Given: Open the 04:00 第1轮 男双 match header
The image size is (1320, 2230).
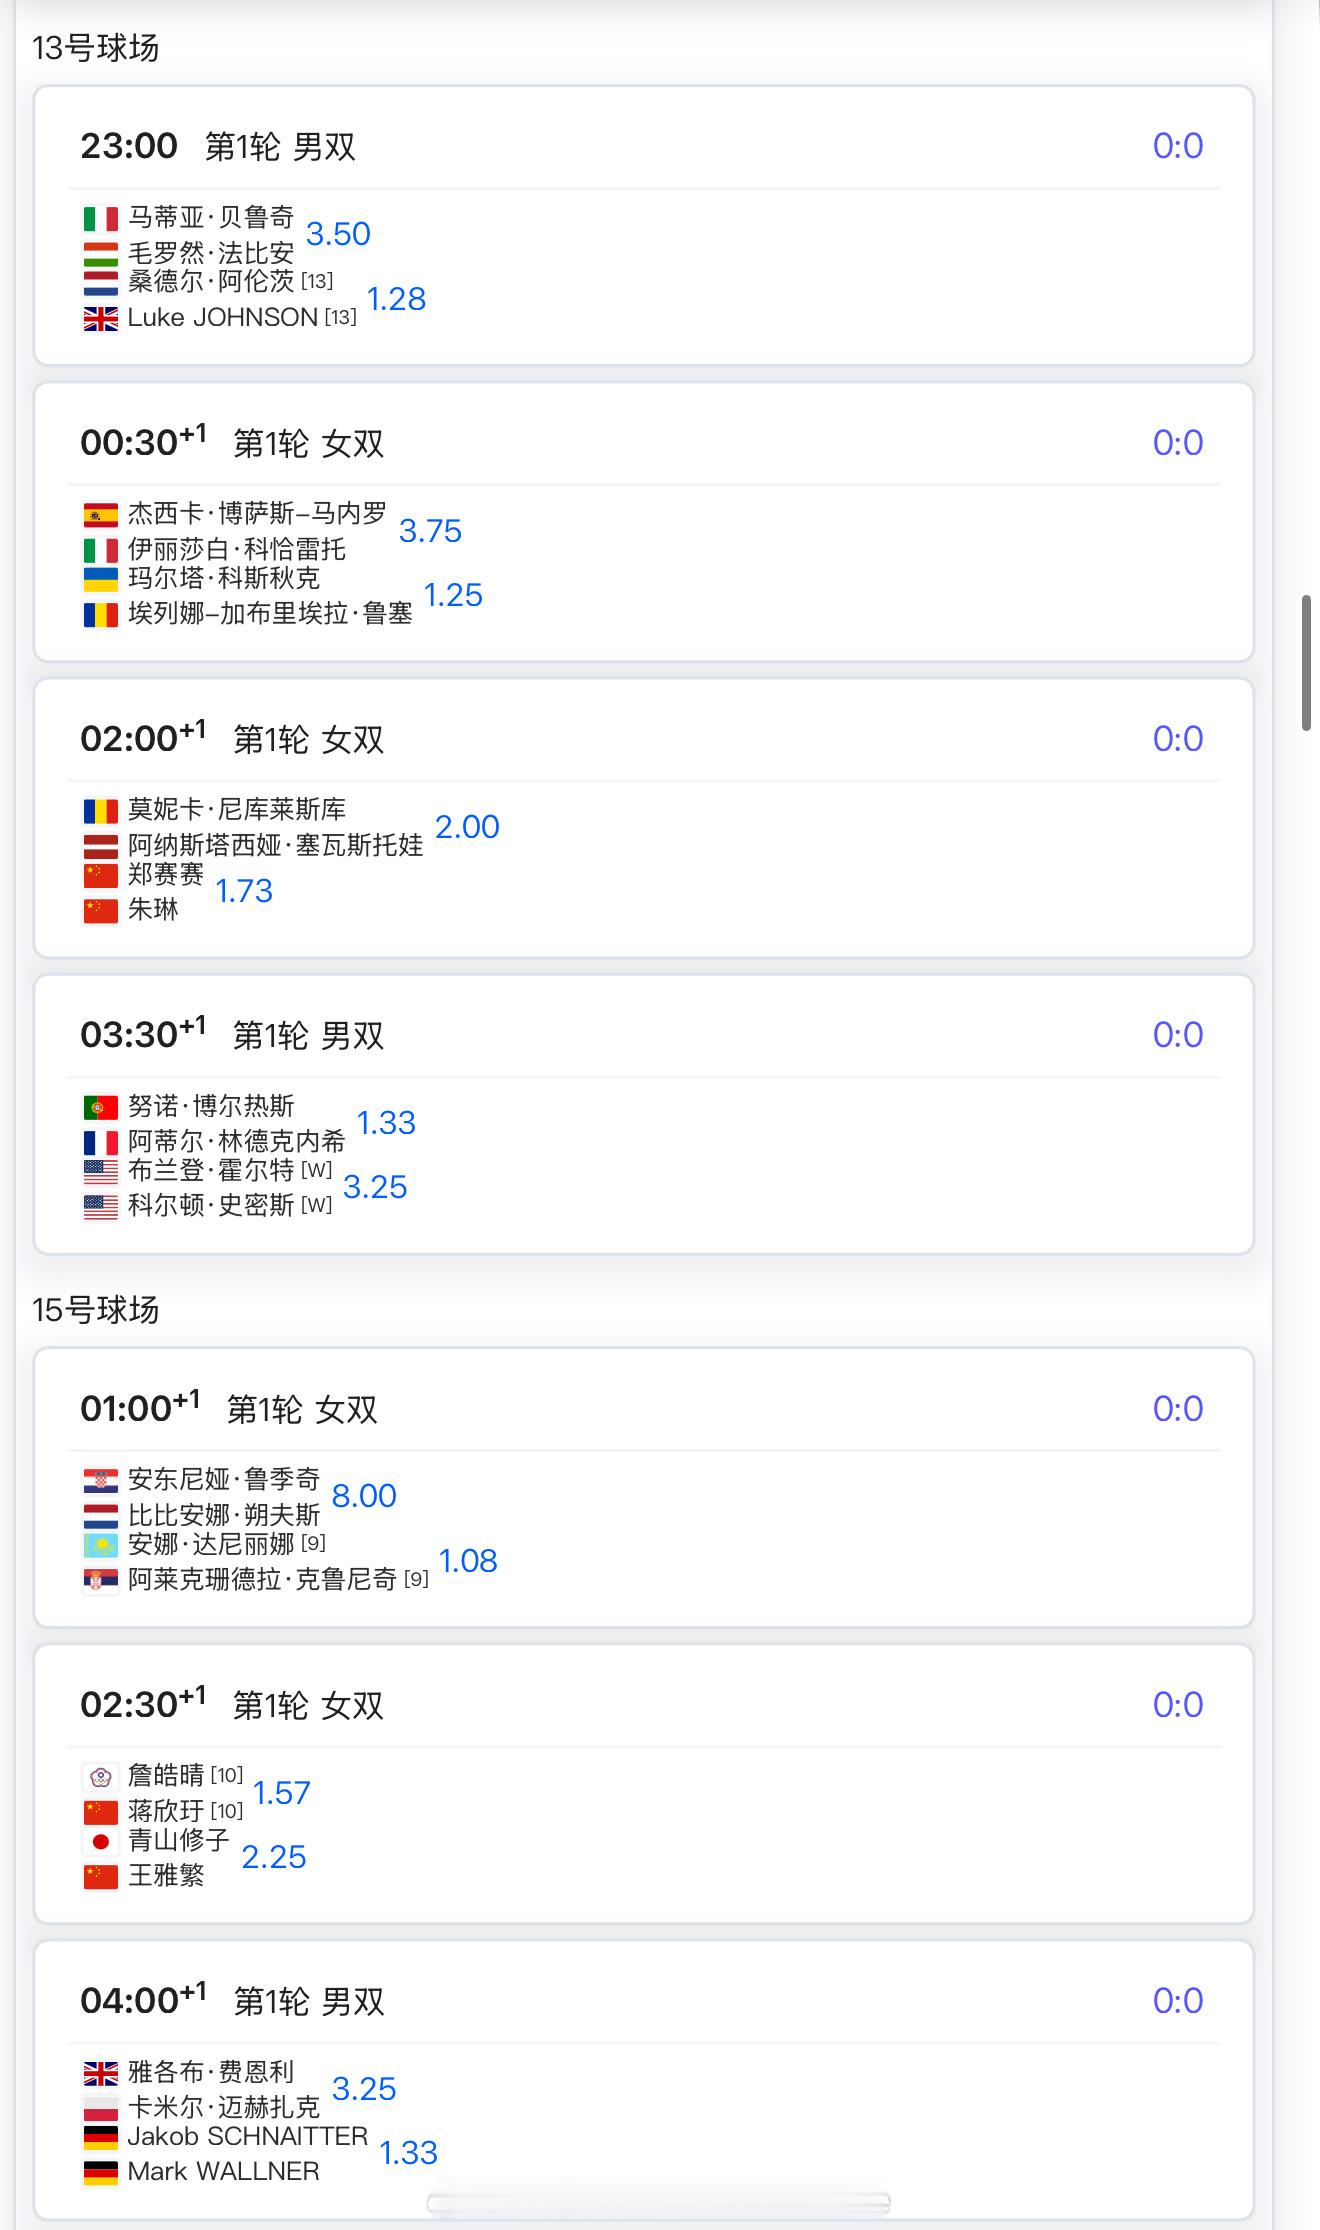Looking at the screenshot, I should click(644, 2000).
